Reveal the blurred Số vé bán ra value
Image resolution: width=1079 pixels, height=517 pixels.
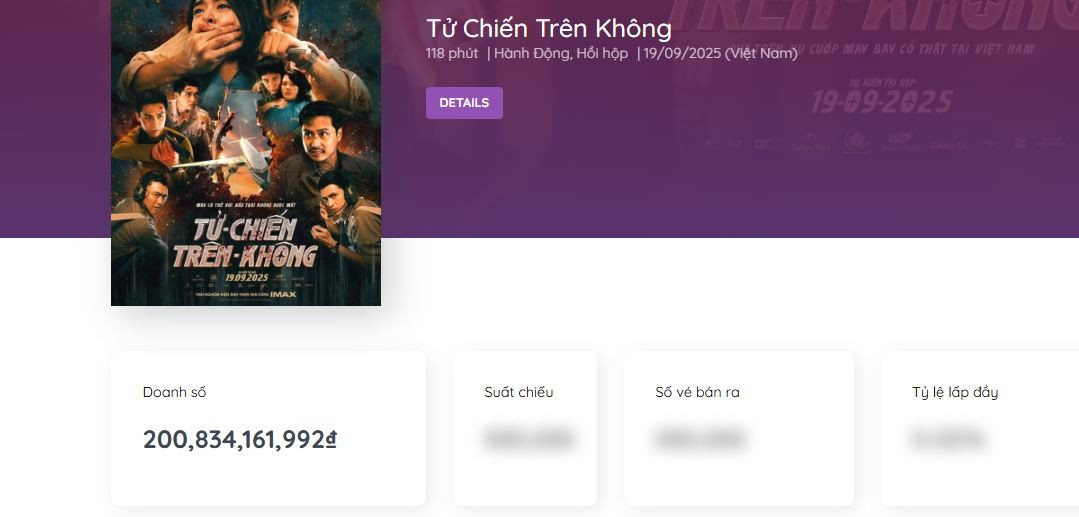700,439
